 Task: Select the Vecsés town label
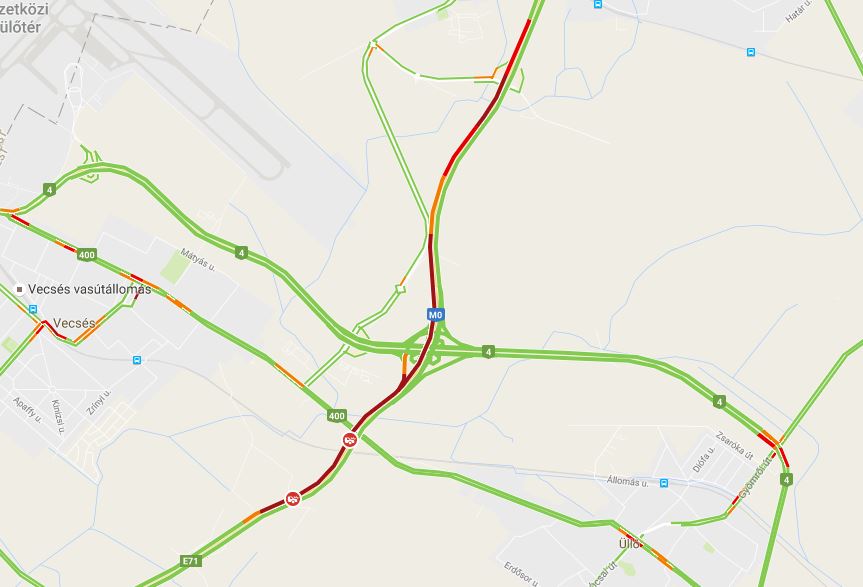pyautogui.click(x=74, y=323)
